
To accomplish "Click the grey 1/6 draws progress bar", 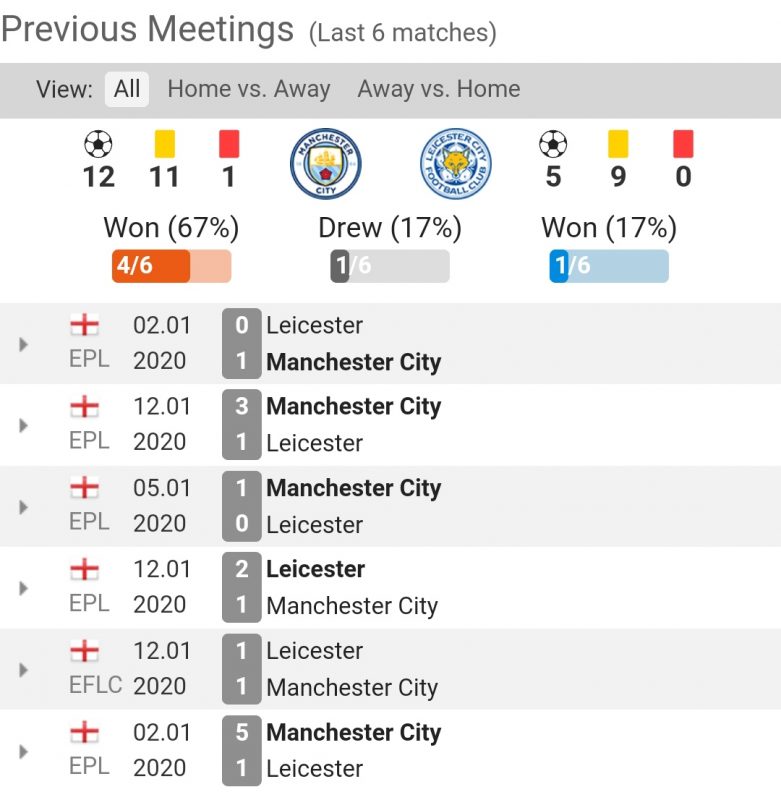I will pyautogui.click(x=389, y=266).
